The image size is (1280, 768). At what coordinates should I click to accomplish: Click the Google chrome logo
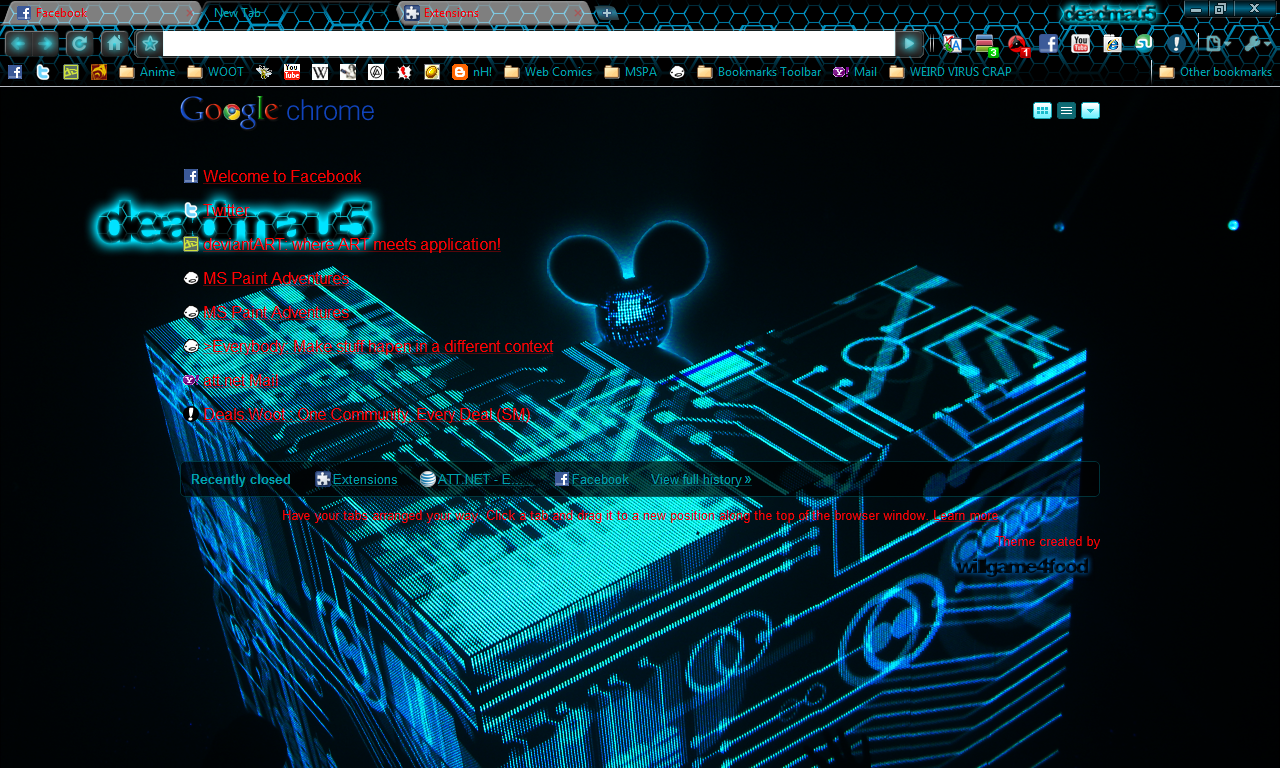[277, 112]
